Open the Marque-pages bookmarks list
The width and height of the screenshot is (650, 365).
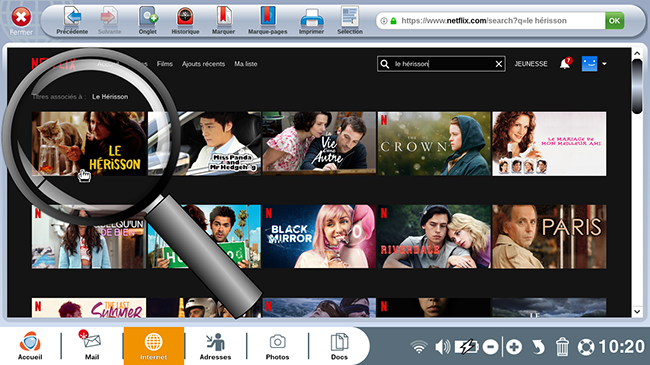(267, 21)
